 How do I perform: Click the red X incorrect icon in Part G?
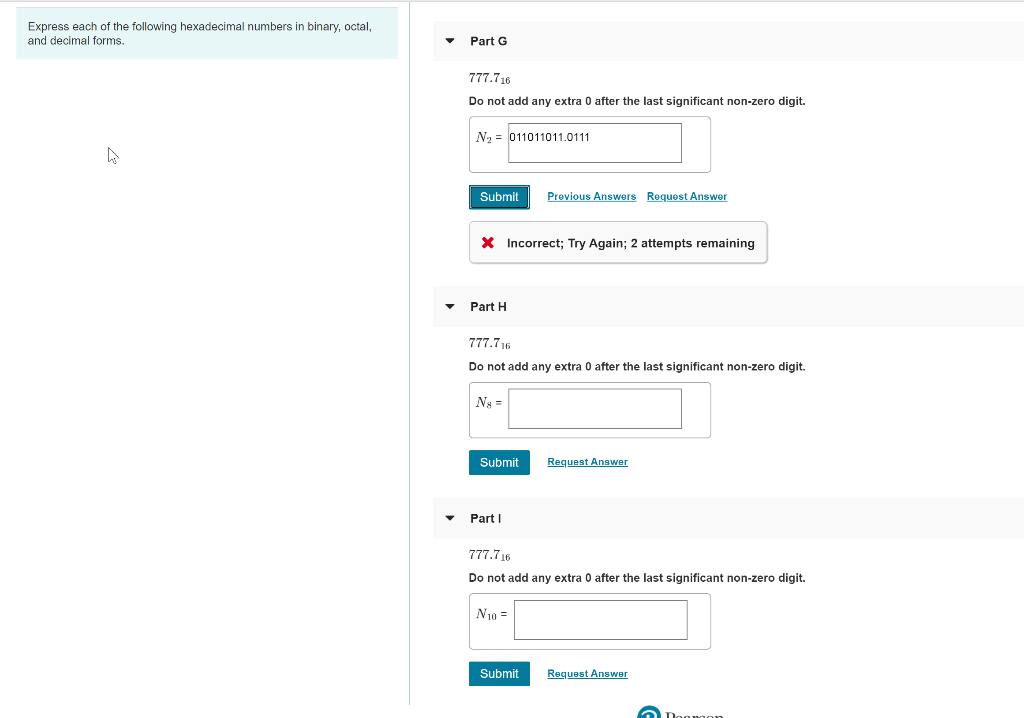coord(486,242)
